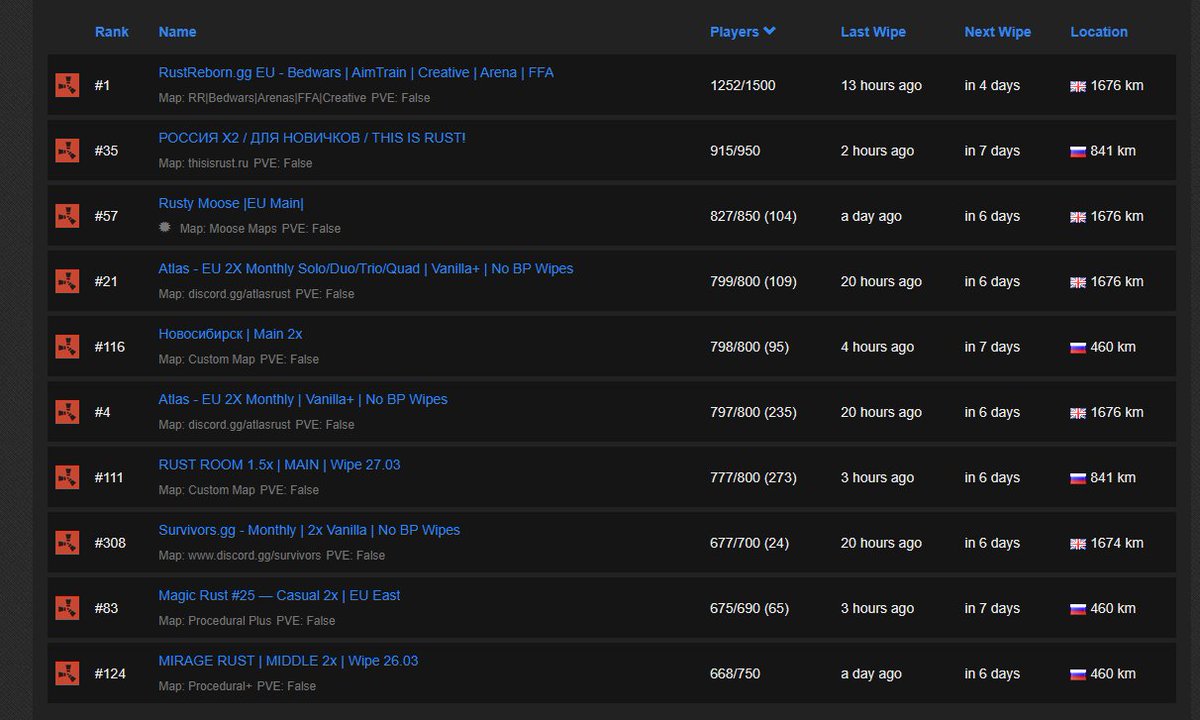This screenshot has width=1200, height=720.
Task: Click Map: www.discord.gg/survivors text
Action: (240, 555)
